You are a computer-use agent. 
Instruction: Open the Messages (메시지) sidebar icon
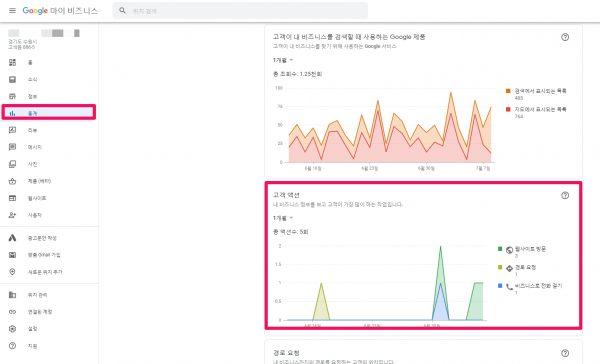12,147
